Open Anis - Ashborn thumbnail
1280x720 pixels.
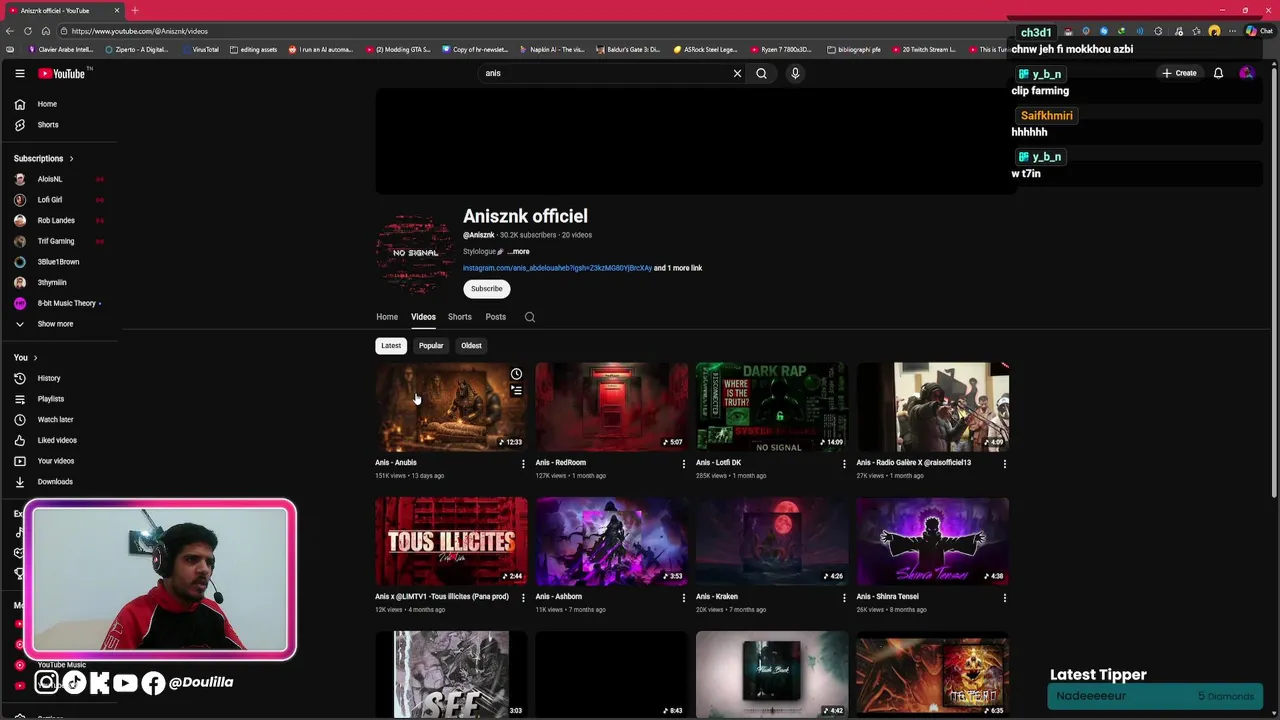(612, 541)
